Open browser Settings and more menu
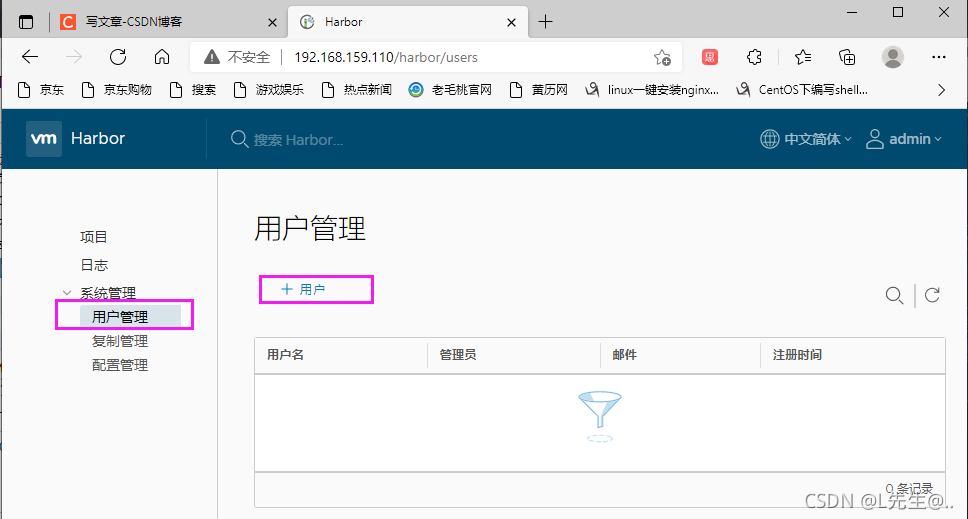Image resolution: width=968 pixels, height=519 pixels. (938, 57)
